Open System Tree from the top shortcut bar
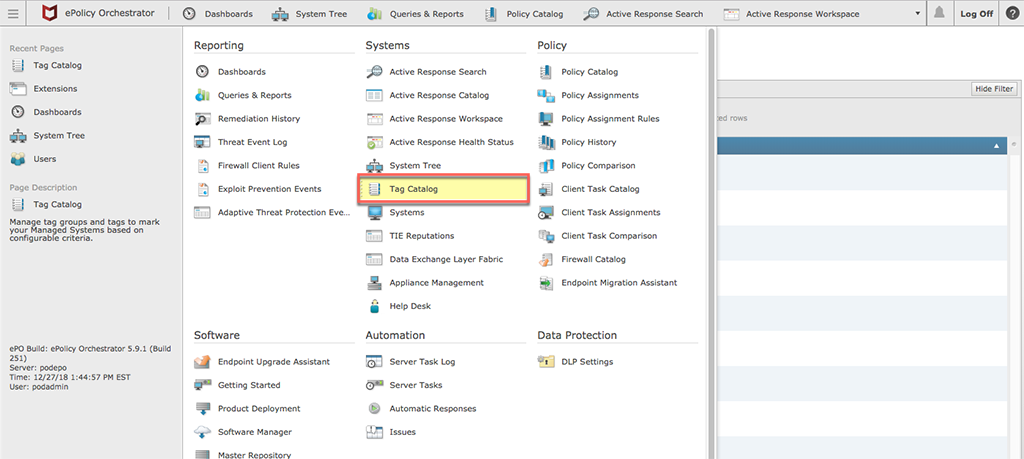Viewport: 1024px width, 459px height. (310, 13)
